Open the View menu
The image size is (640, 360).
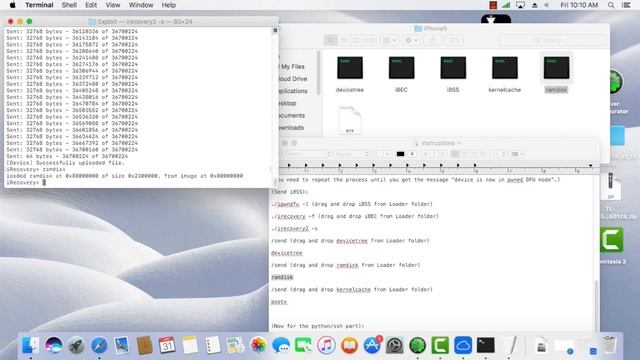click(x=113, y=5)
